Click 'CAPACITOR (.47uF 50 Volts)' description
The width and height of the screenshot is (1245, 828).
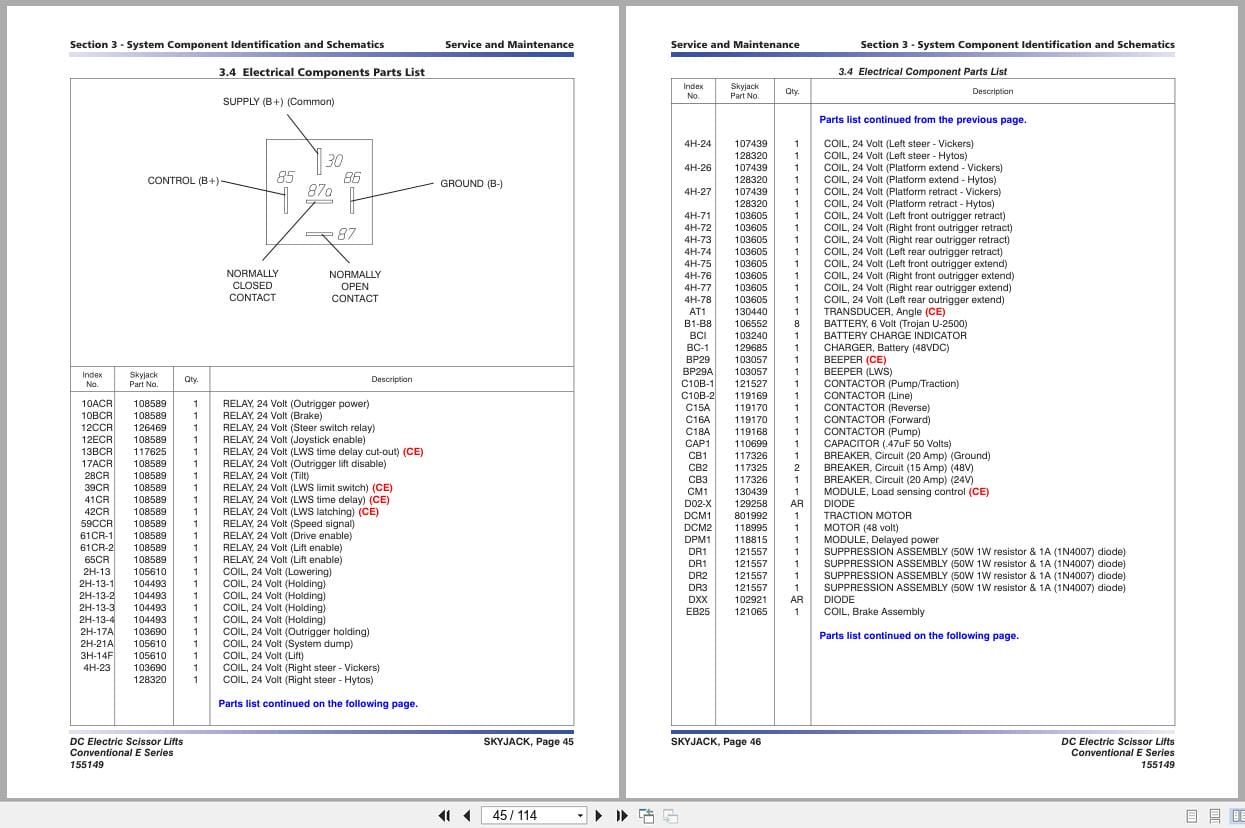(x=887, y=444)
